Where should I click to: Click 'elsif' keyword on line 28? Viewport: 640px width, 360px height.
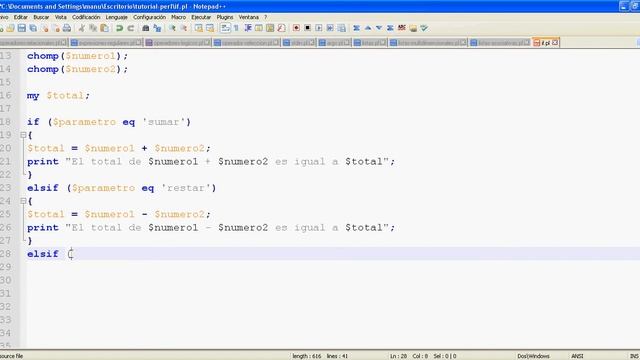coord(43,254)
